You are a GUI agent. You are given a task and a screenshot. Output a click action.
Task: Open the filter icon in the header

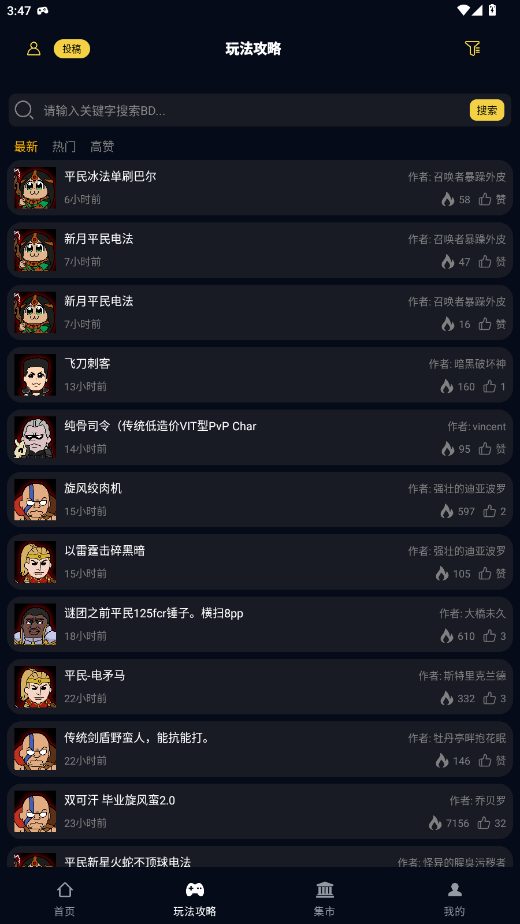472,48
